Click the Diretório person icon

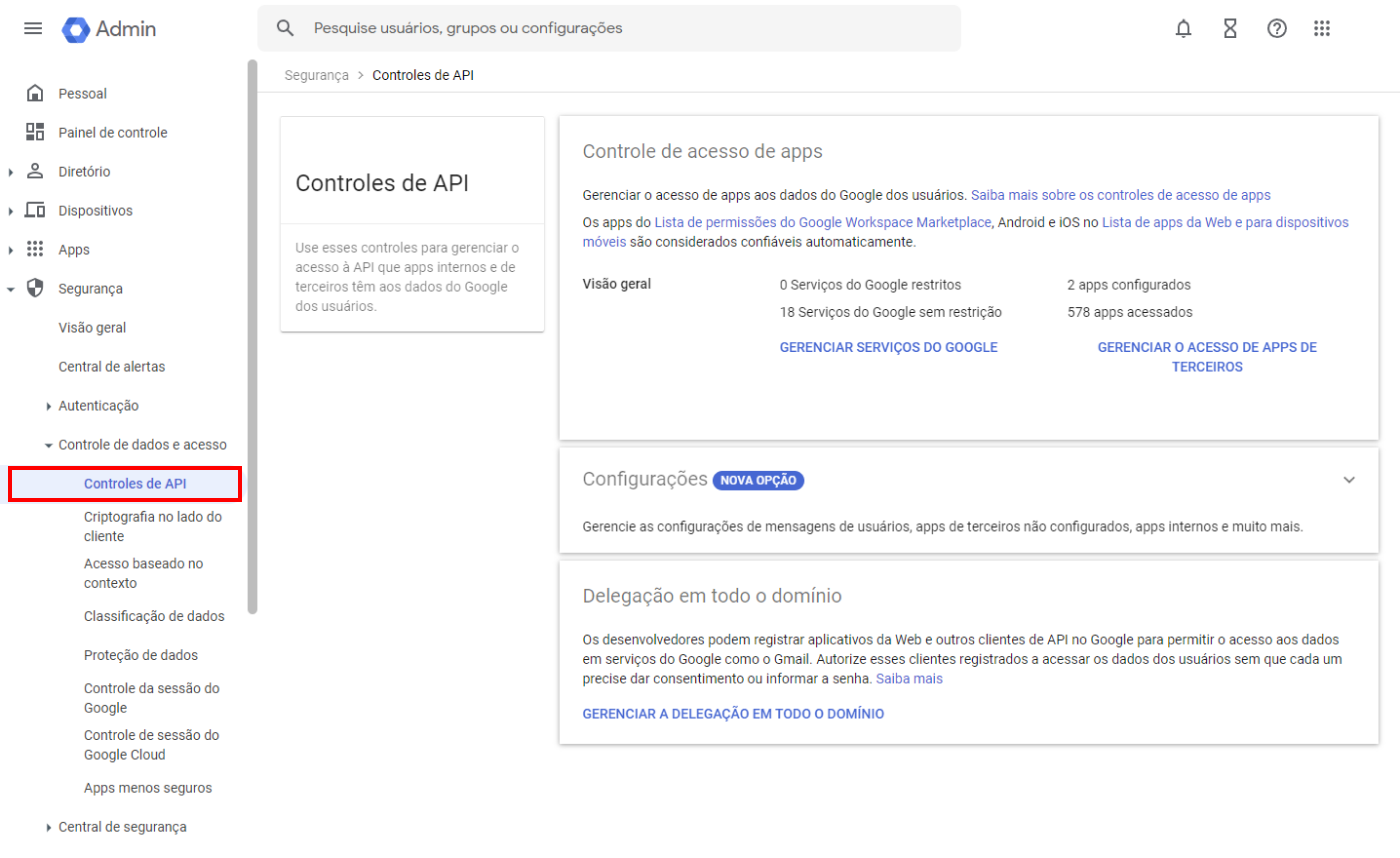(35, 171)
